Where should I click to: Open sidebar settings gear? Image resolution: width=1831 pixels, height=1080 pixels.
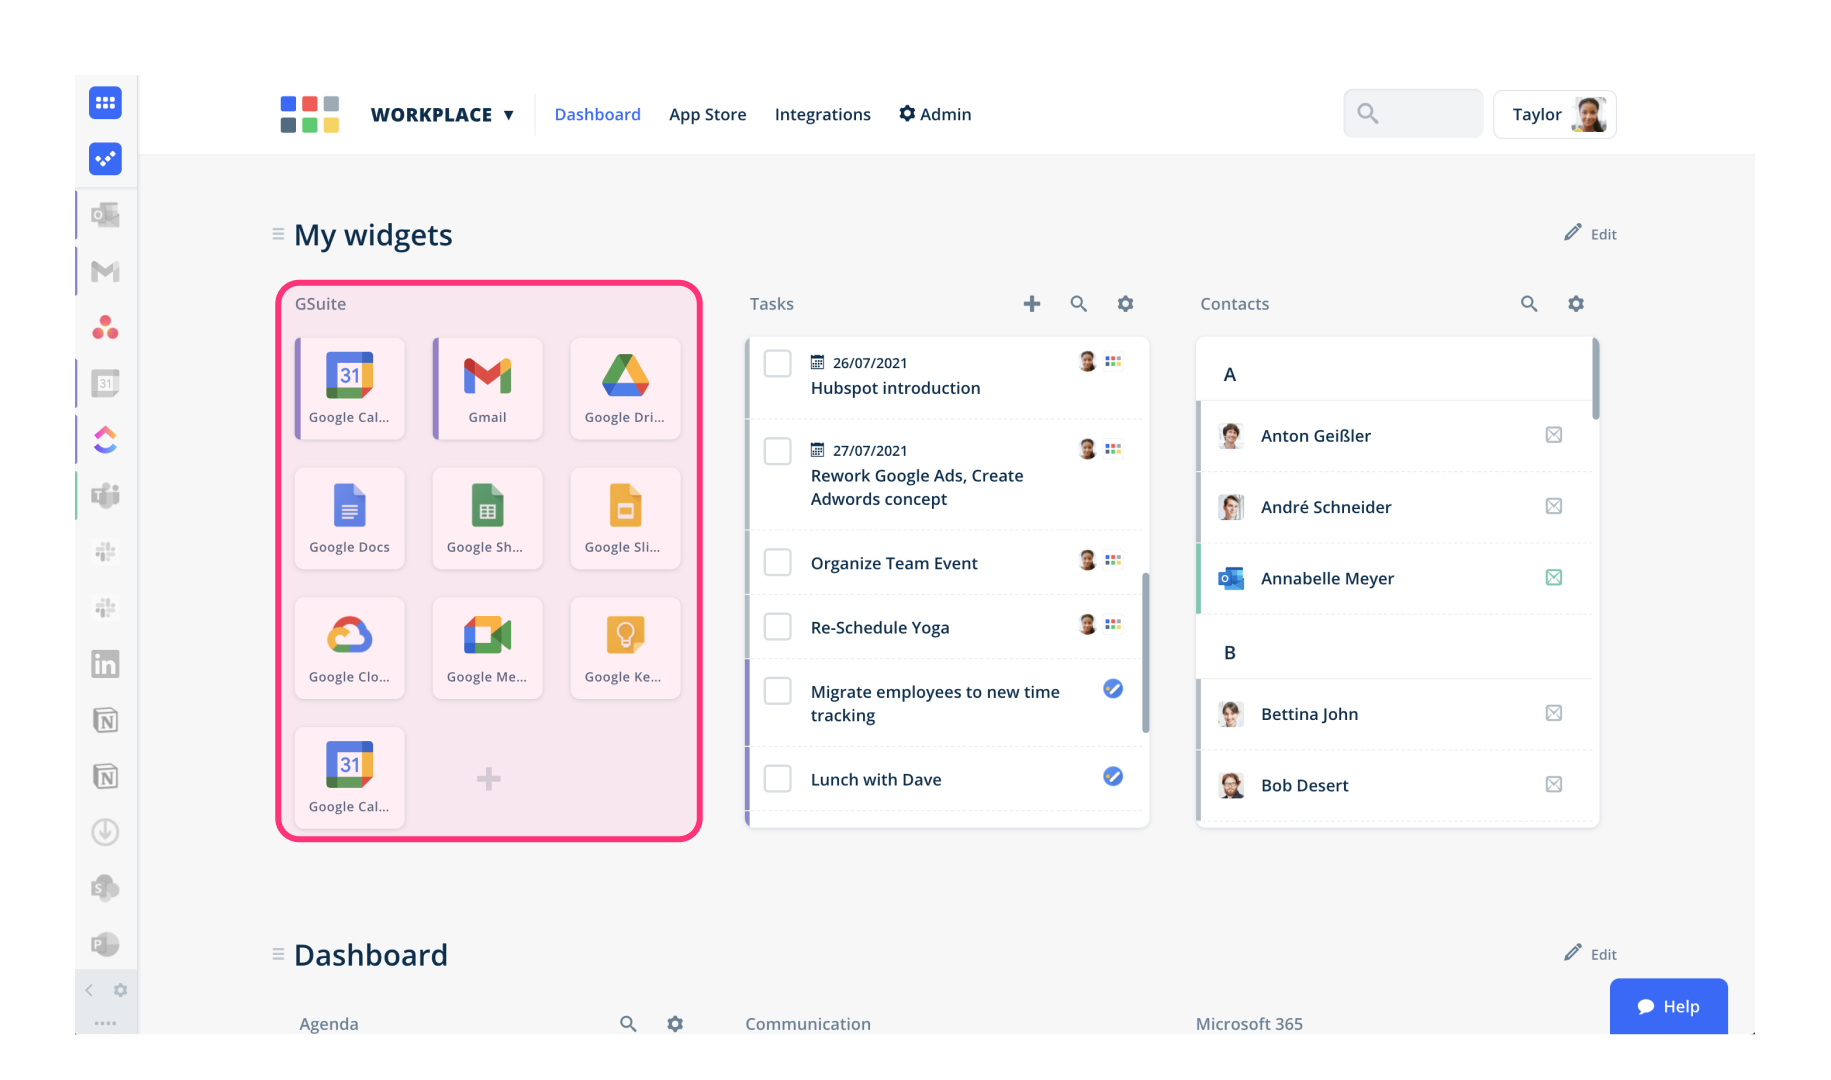[120, 990]
